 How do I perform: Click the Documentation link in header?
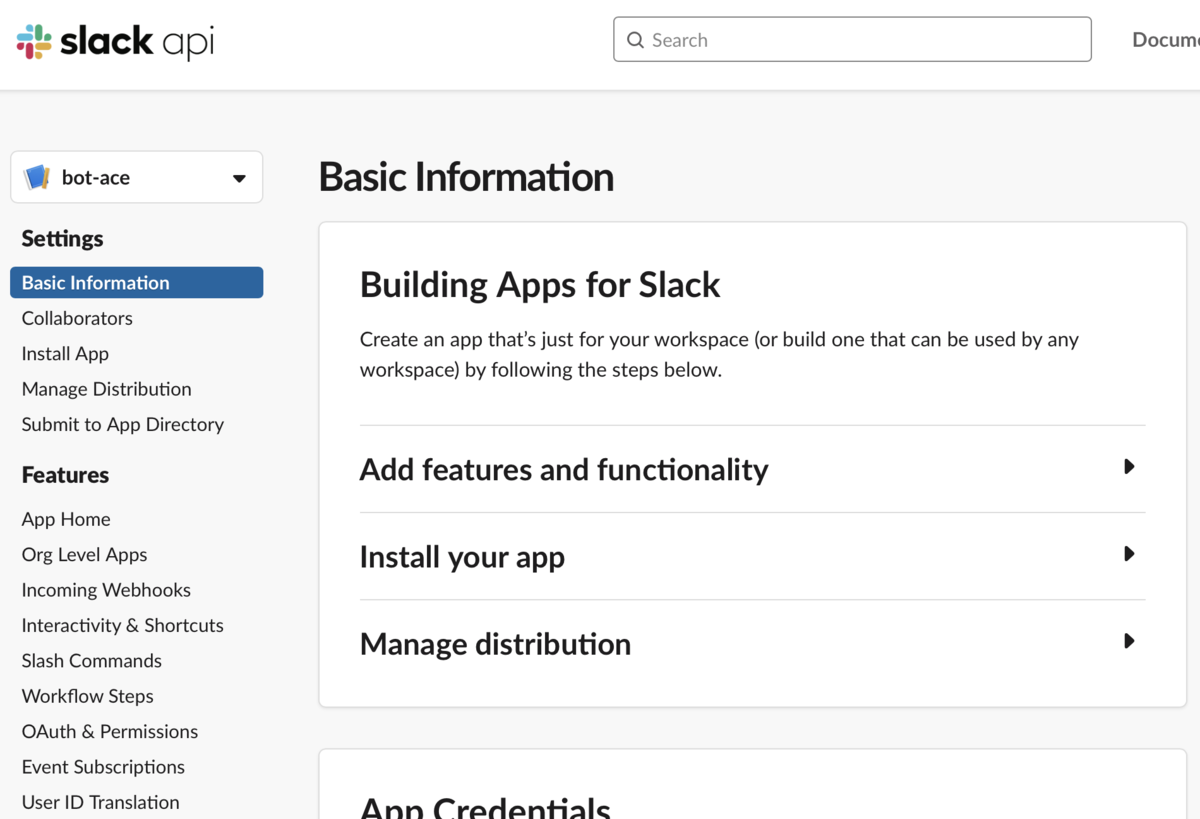coord(1165,40)
